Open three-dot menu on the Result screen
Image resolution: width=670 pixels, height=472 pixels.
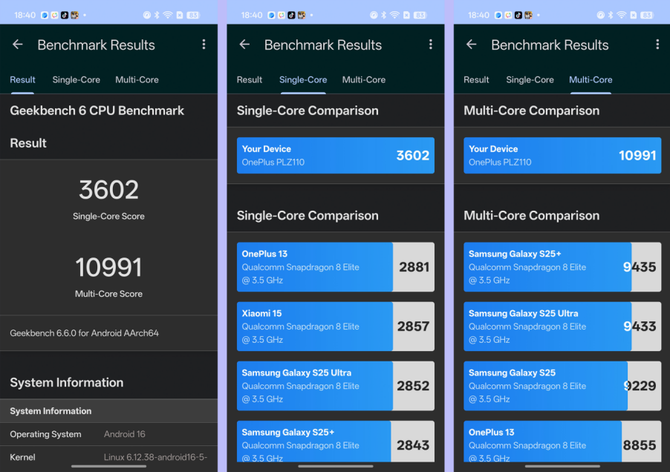[204, 45]
